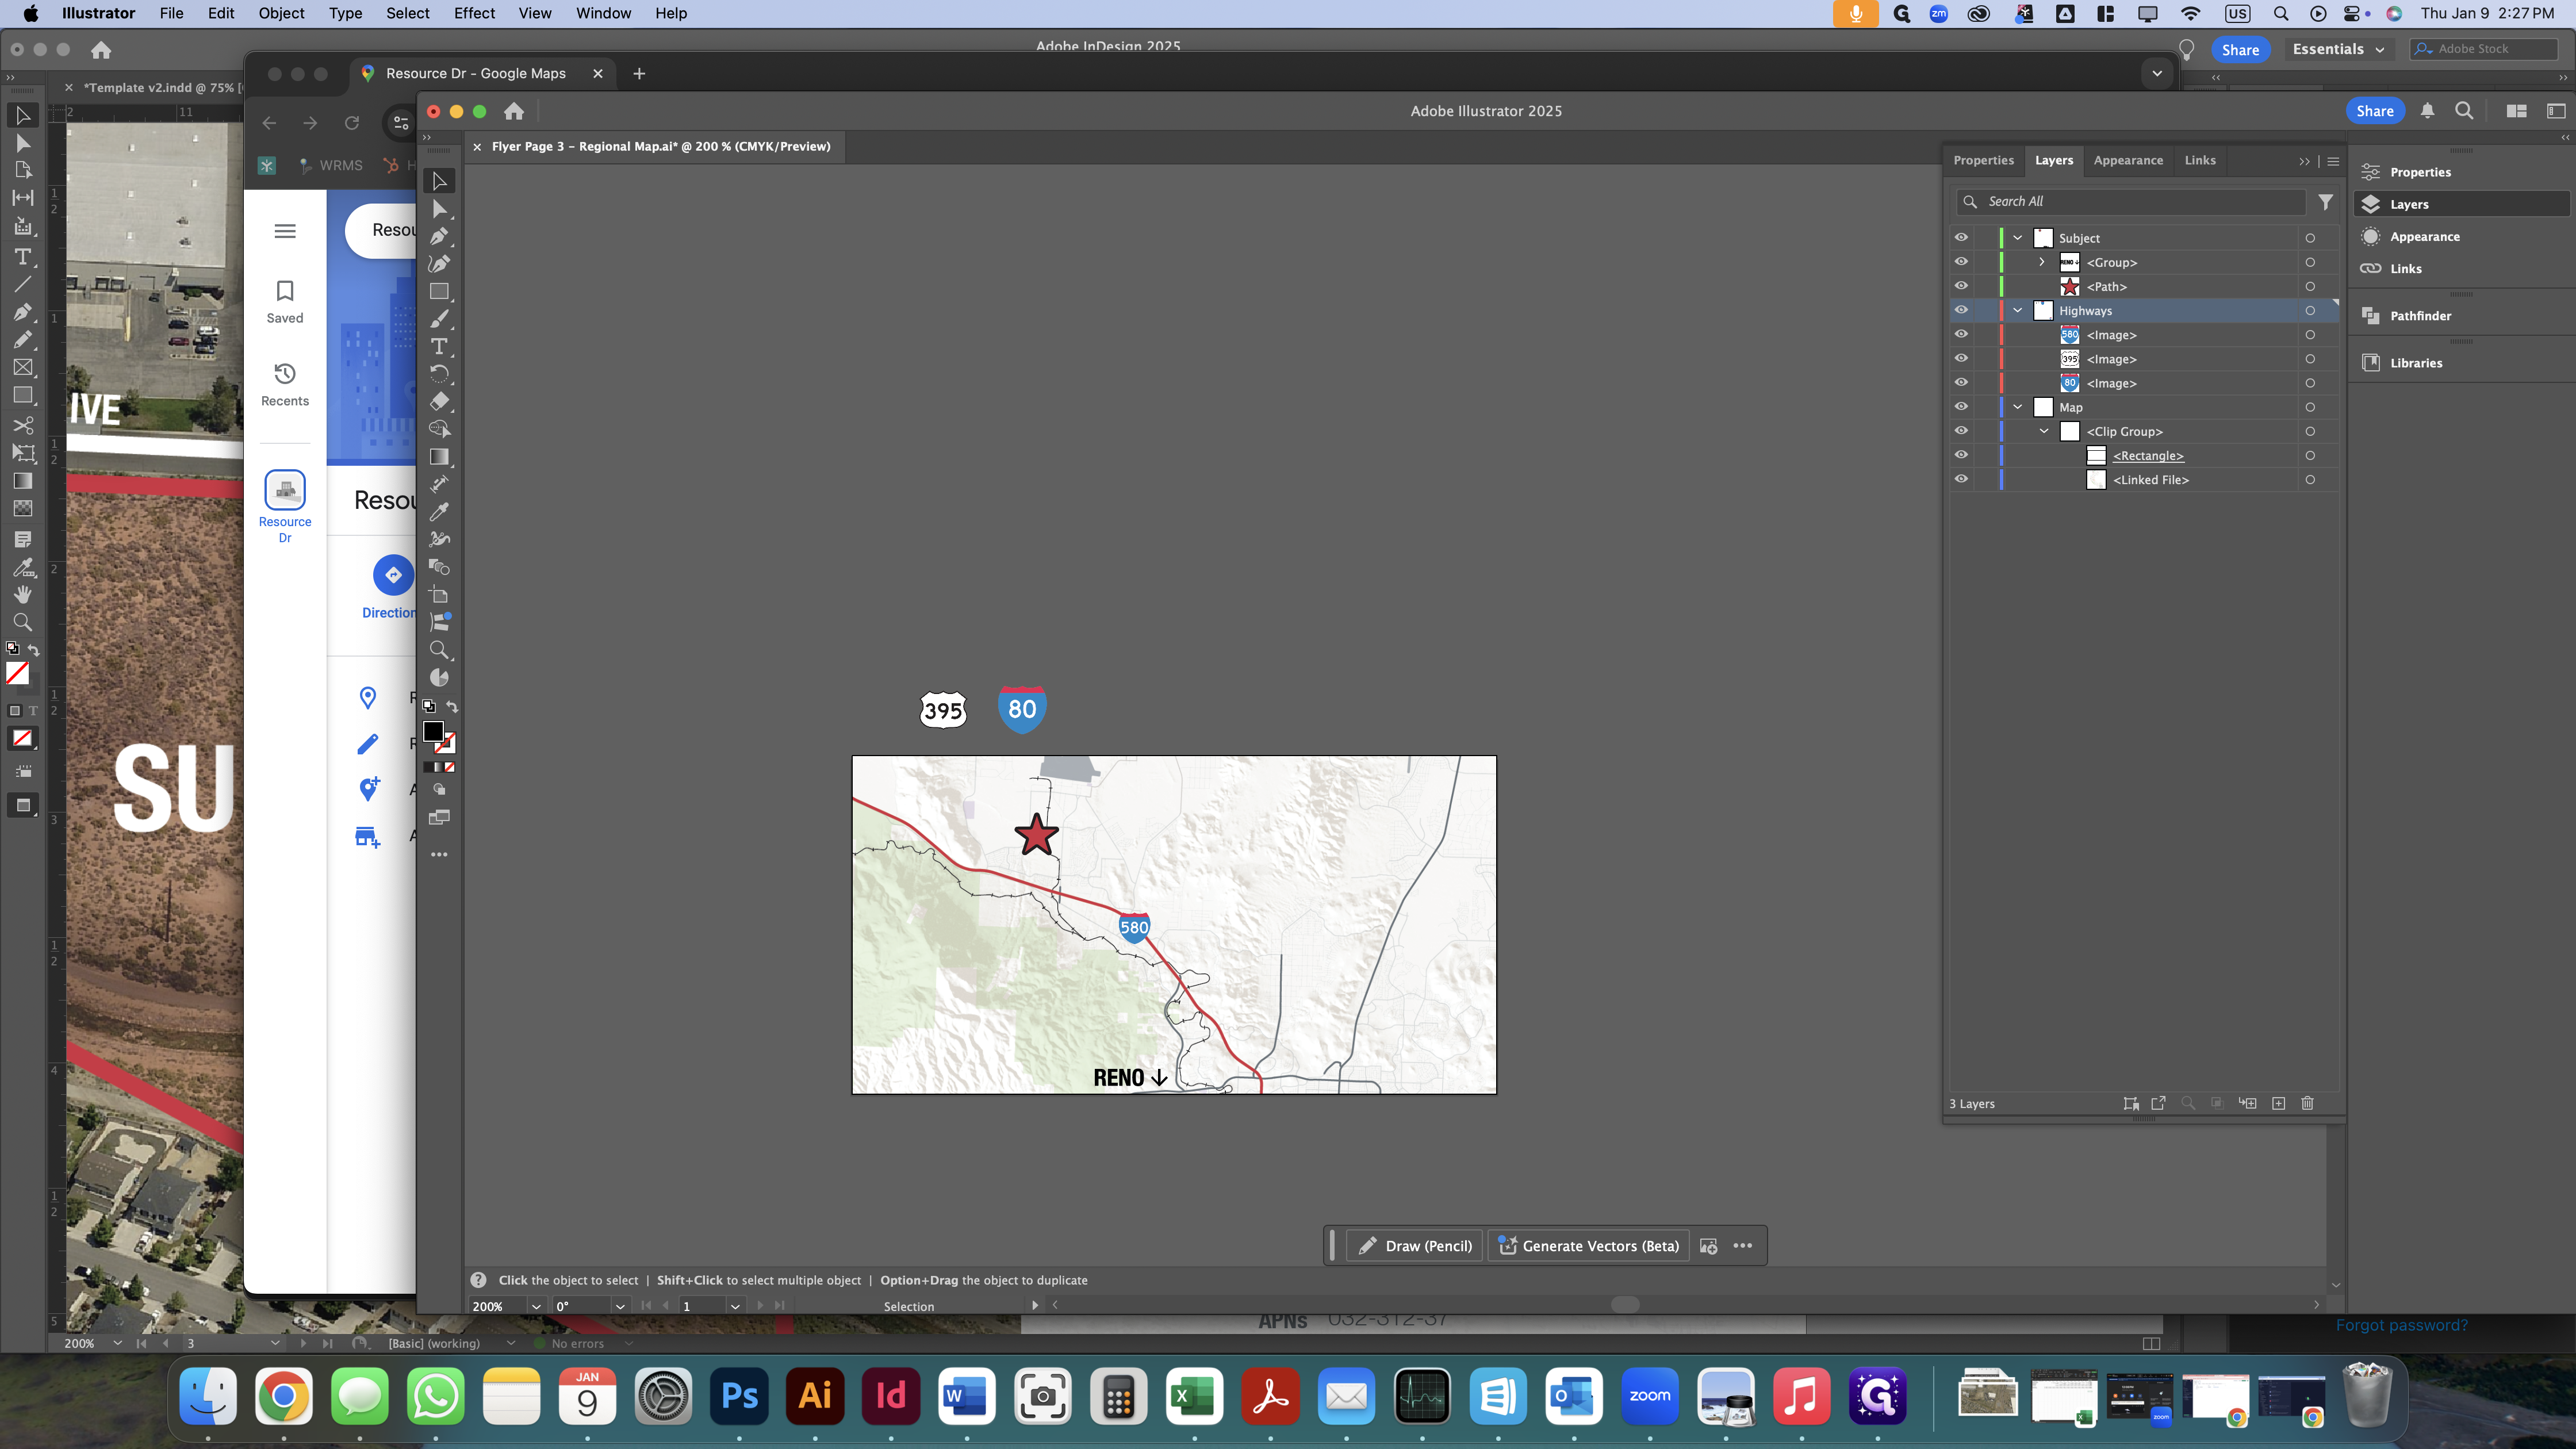
Task: Select InDesign Type tool in left toolbar
Action: [22, 257]
